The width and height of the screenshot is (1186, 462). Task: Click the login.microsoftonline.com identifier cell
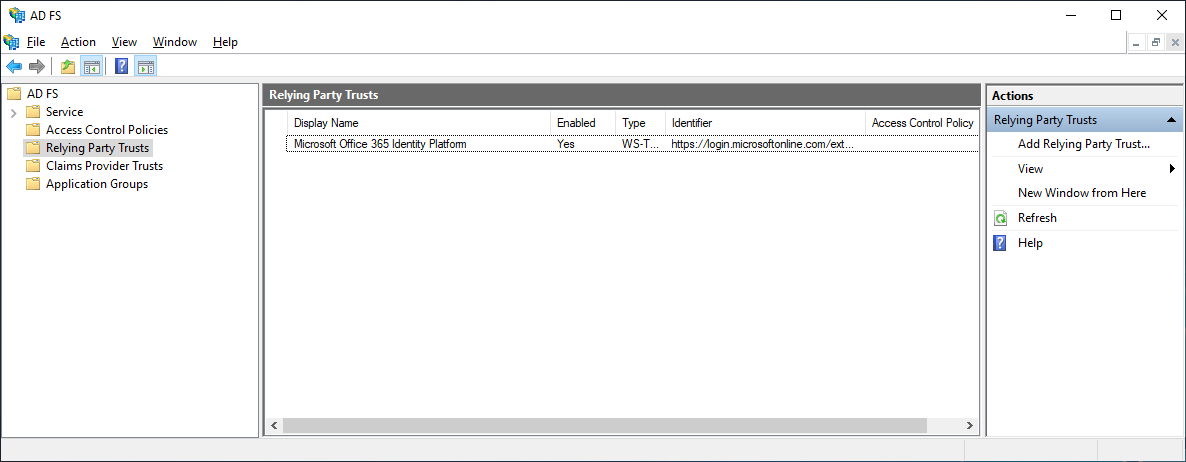[762, 144]
